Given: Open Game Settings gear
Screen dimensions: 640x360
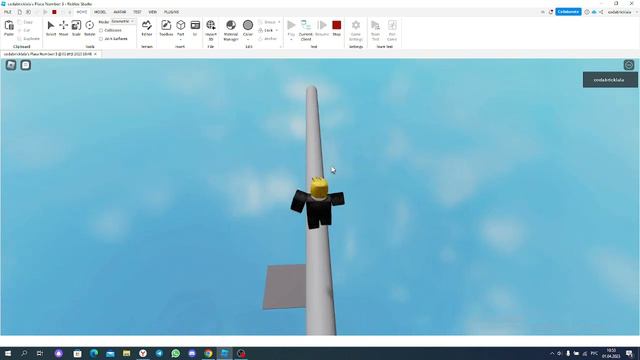Looking at the screenshot, I should point(356,30).
